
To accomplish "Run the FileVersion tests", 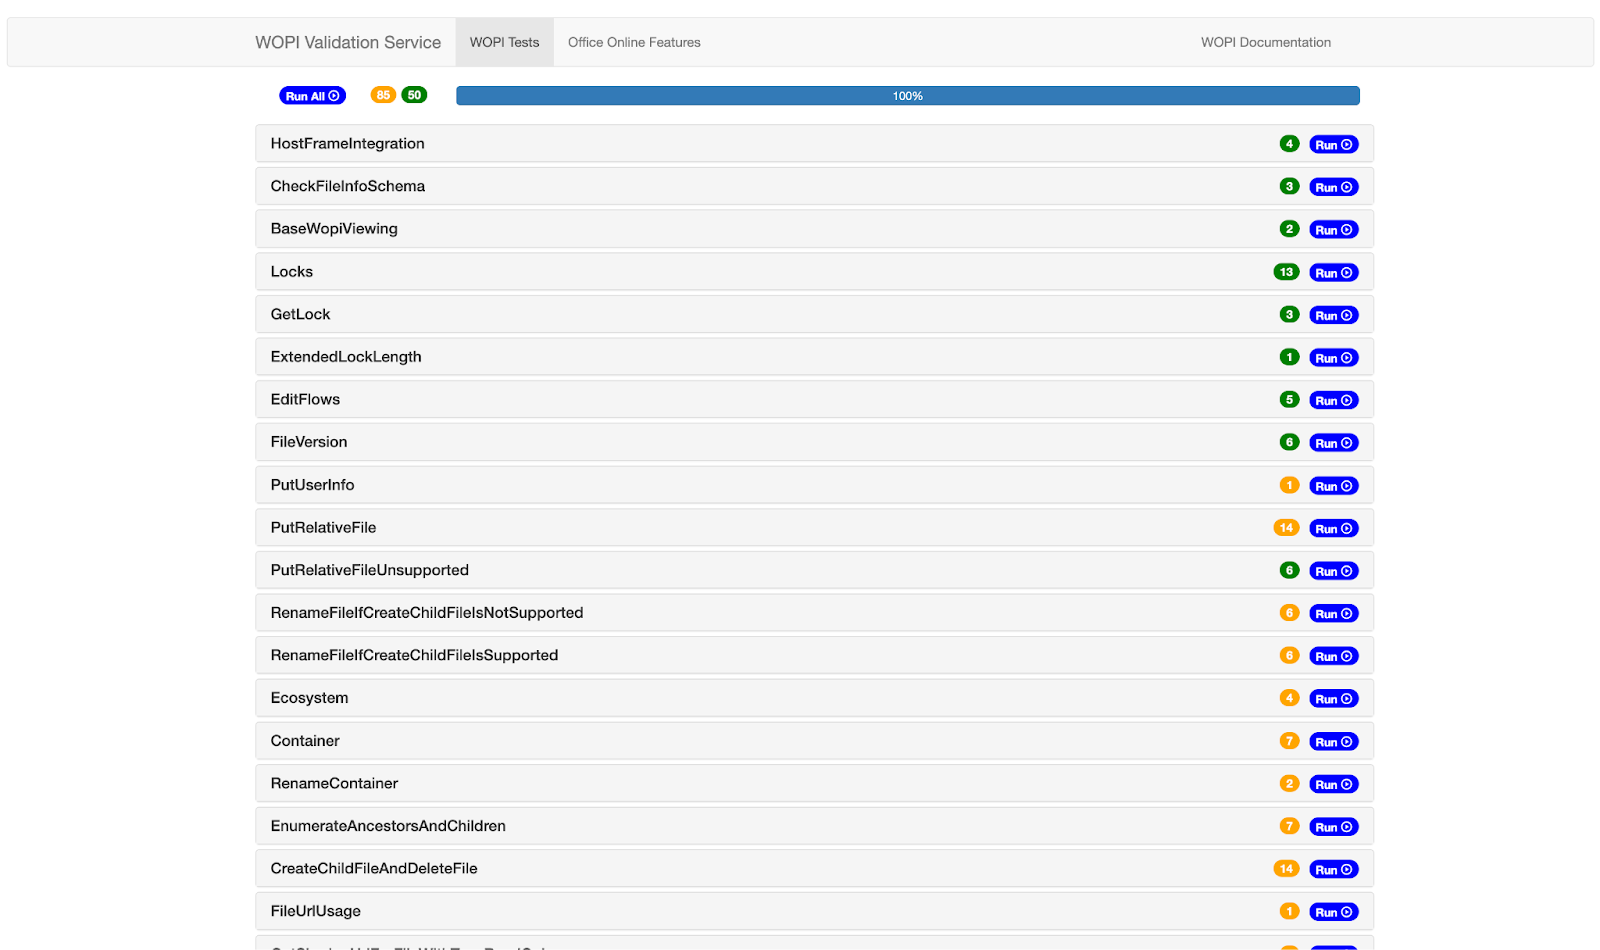I will (x=1333, y=443).
